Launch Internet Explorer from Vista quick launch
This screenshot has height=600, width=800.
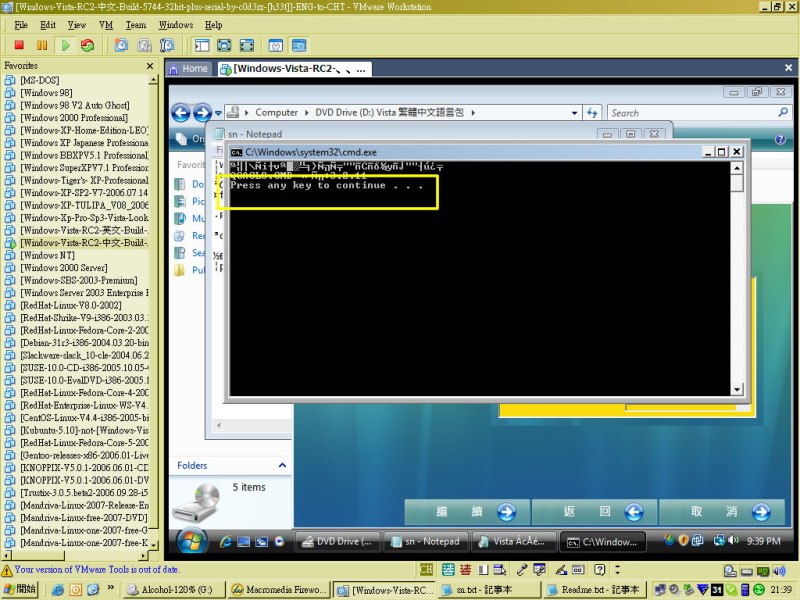(x=226, y=542)
